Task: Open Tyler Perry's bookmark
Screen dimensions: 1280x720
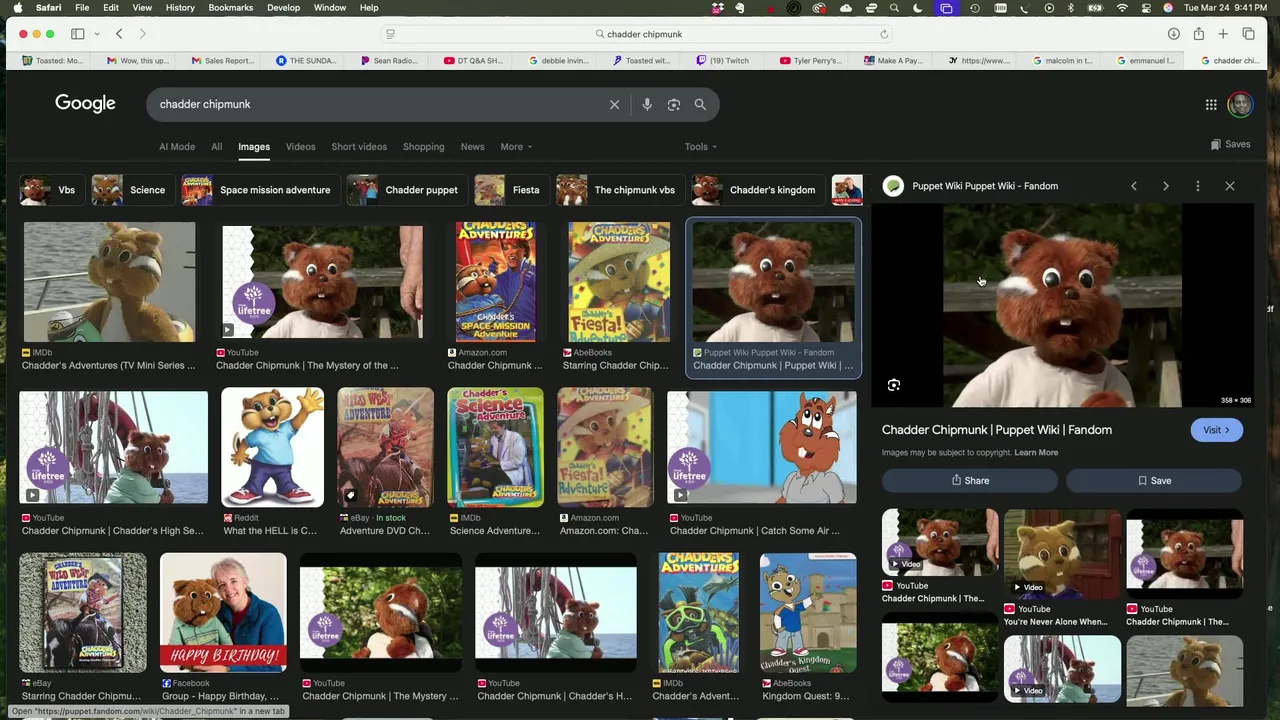Action: pos(811,61)
